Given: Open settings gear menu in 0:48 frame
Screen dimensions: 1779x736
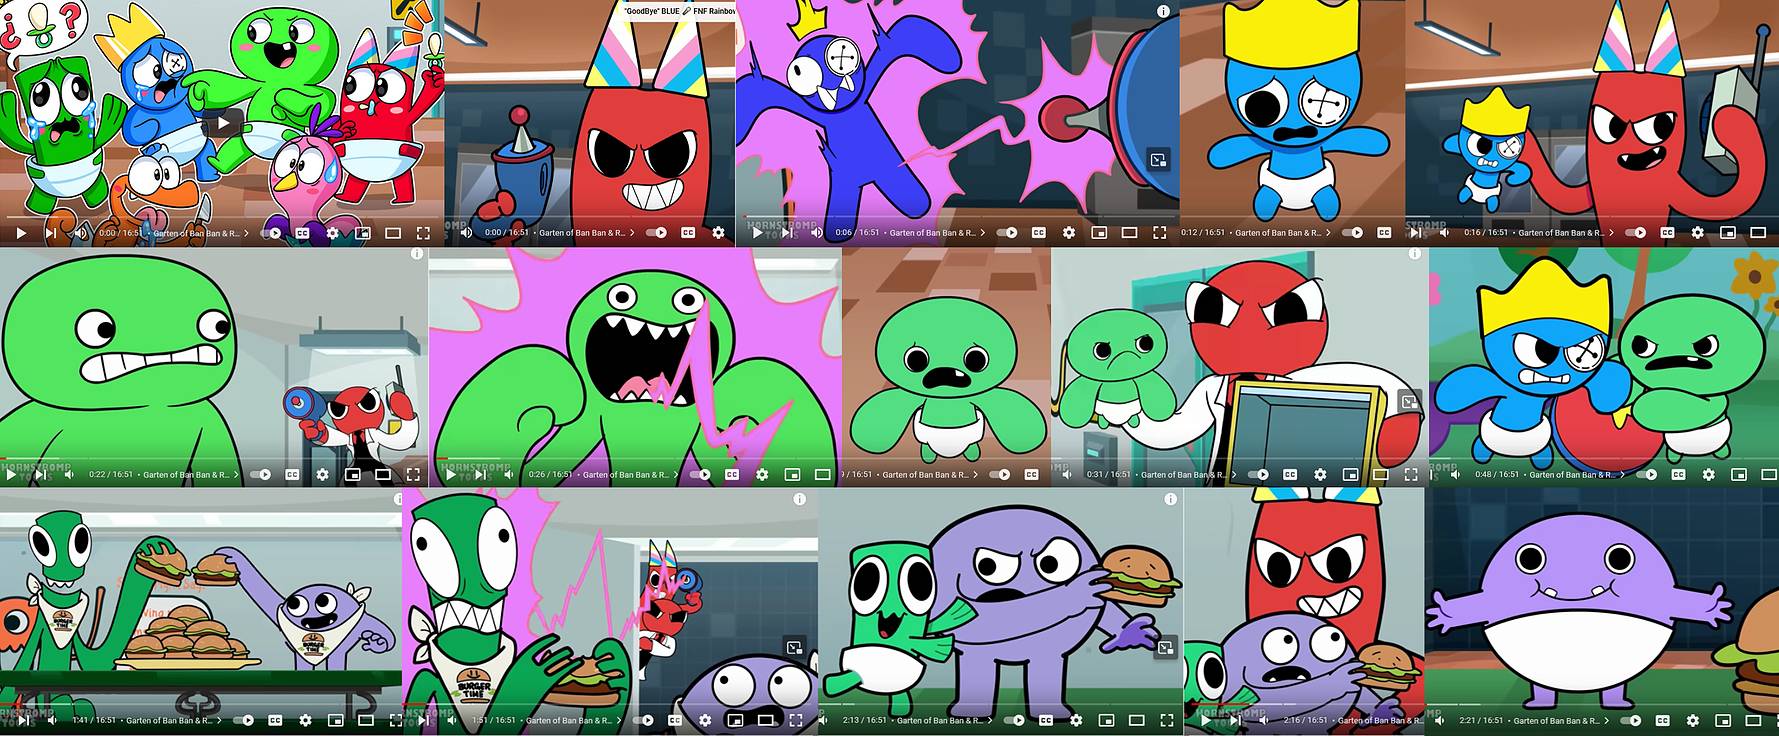Looking at the screenshot, I should [1708, 475].
